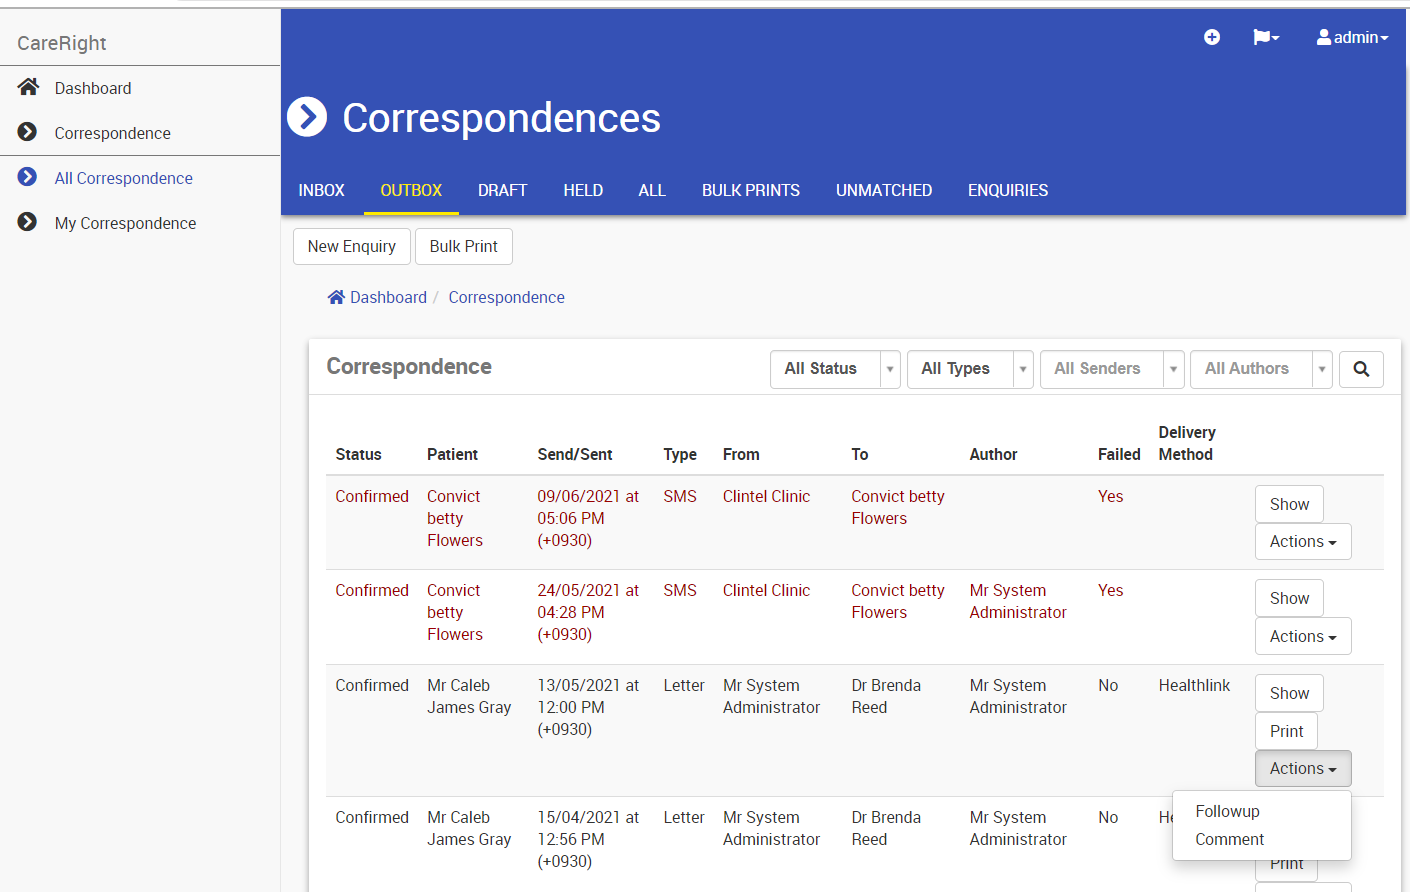Switch to the ALL tab
This screenshot has width=1410, height=892.
[652, 190]
